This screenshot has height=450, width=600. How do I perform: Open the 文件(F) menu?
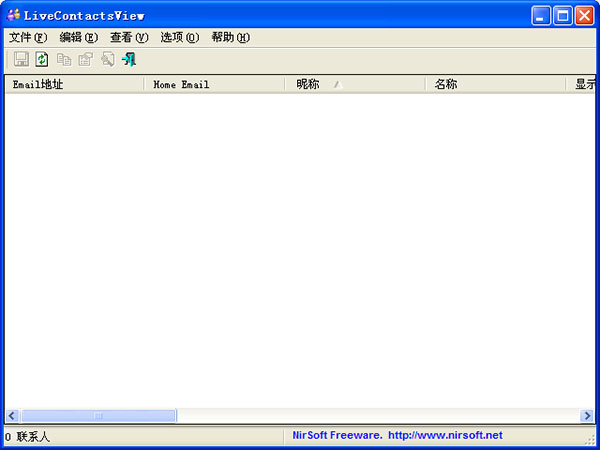coord(28,38)
